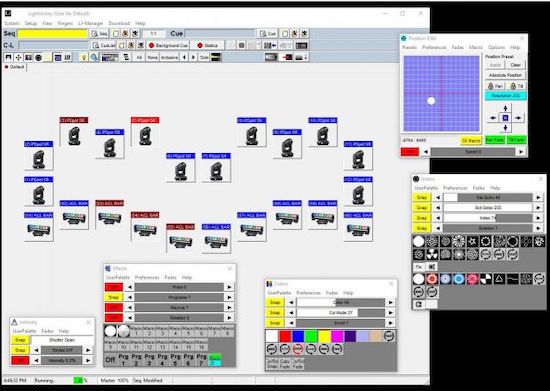Decrease Index value using left arrow

(437, 218)
